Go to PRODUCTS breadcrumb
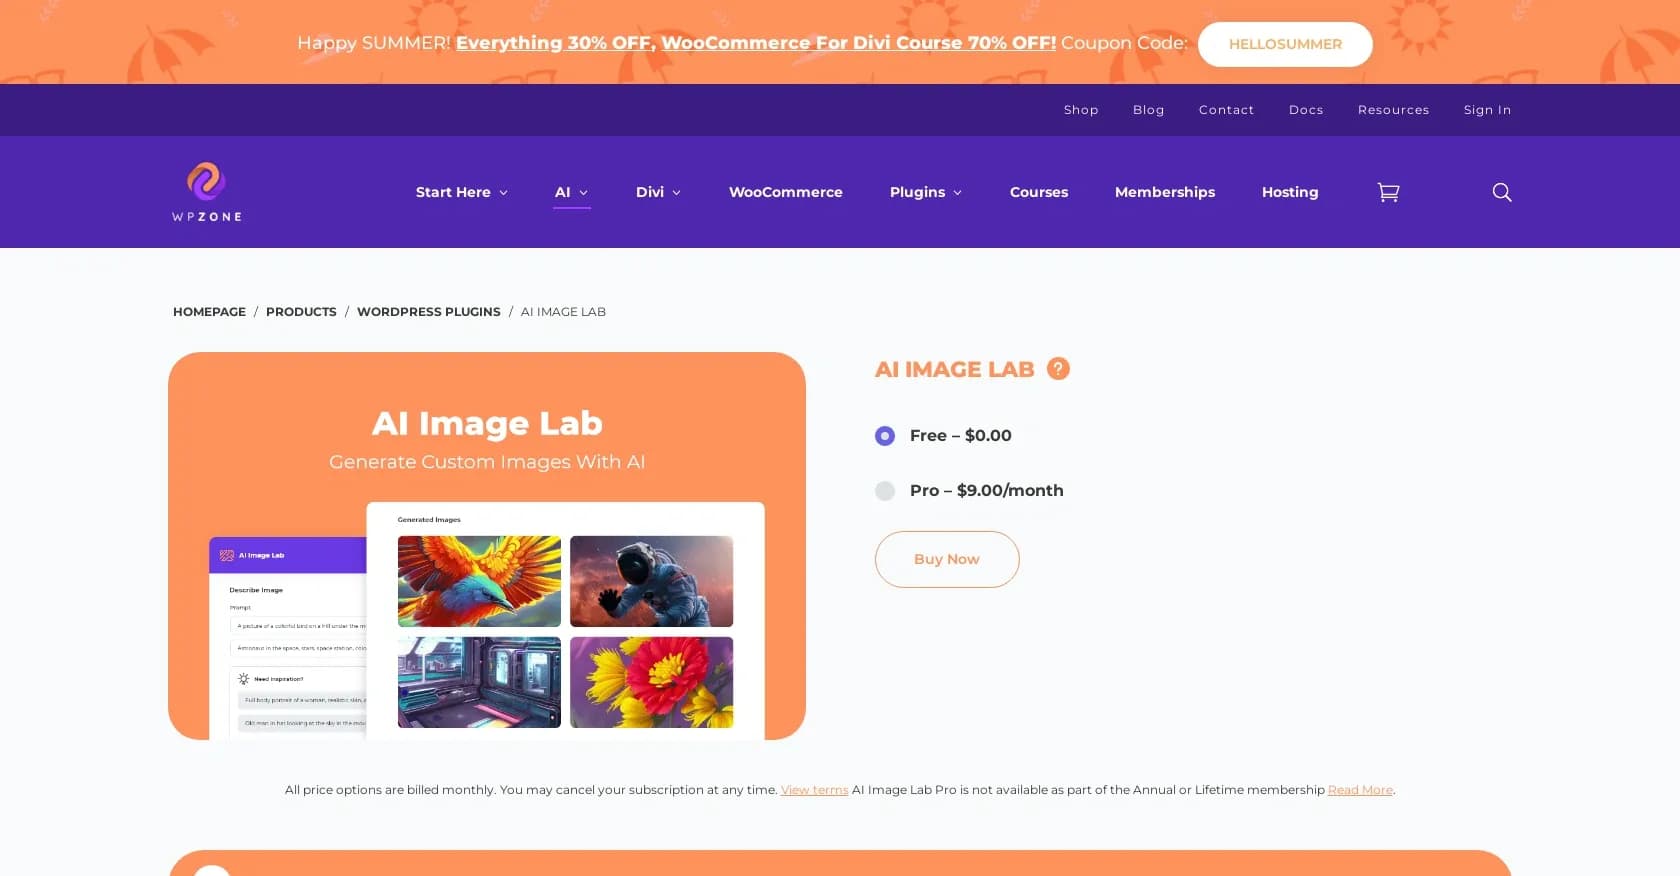 [301, 312]
